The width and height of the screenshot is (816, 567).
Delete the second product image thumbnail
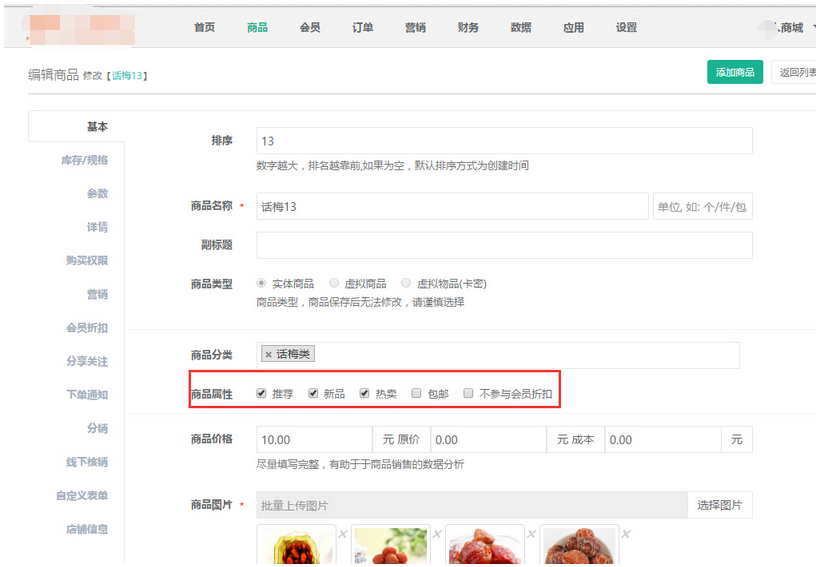436,534
